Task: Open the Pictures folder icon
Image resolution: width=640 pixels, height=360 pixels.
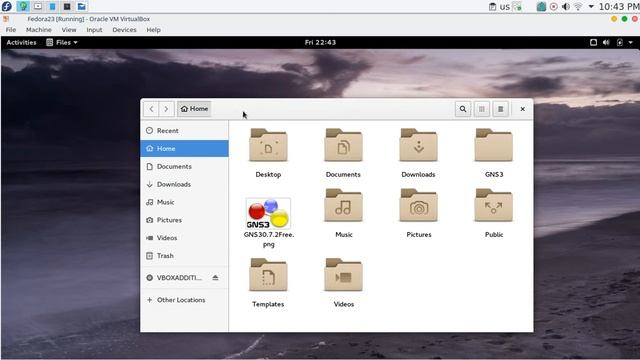Action: pyautogui.click(x=418, y=205)
